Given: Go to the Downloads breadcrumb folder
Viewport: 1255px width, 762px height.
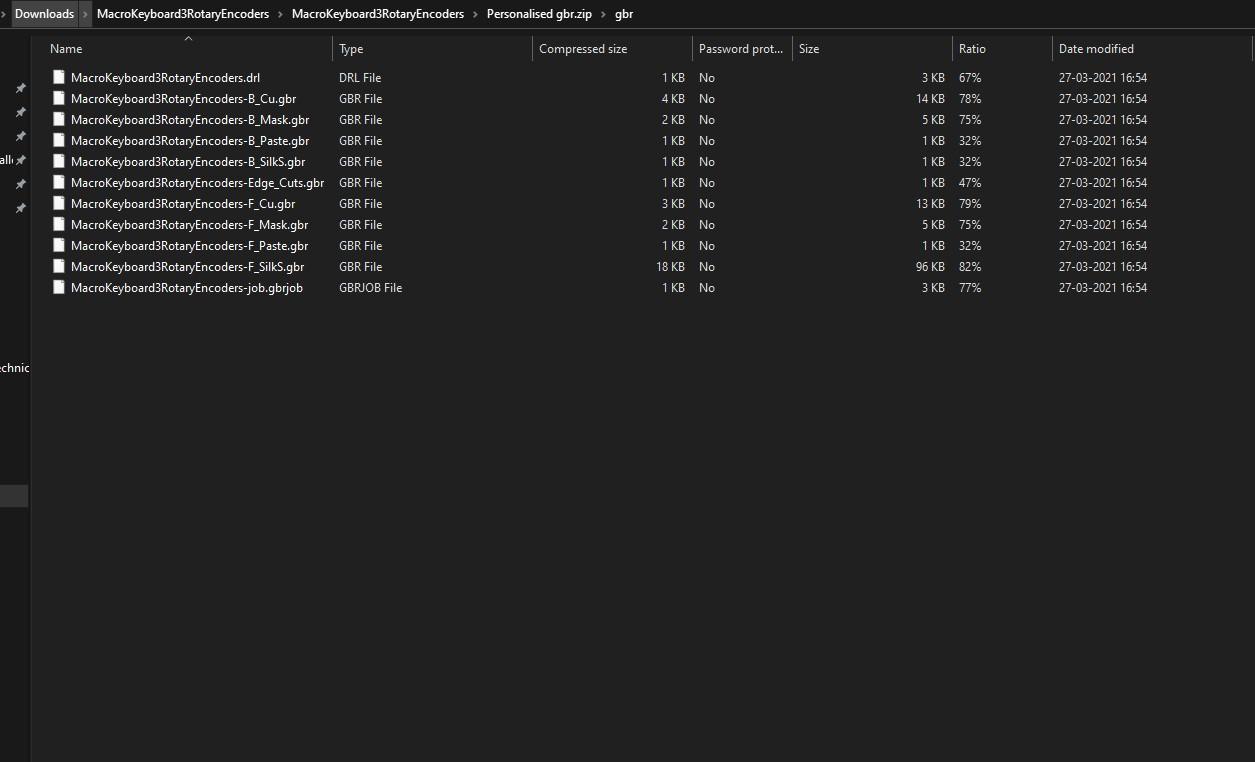Looking at the screenshot, I should click(x=44, y=14).
